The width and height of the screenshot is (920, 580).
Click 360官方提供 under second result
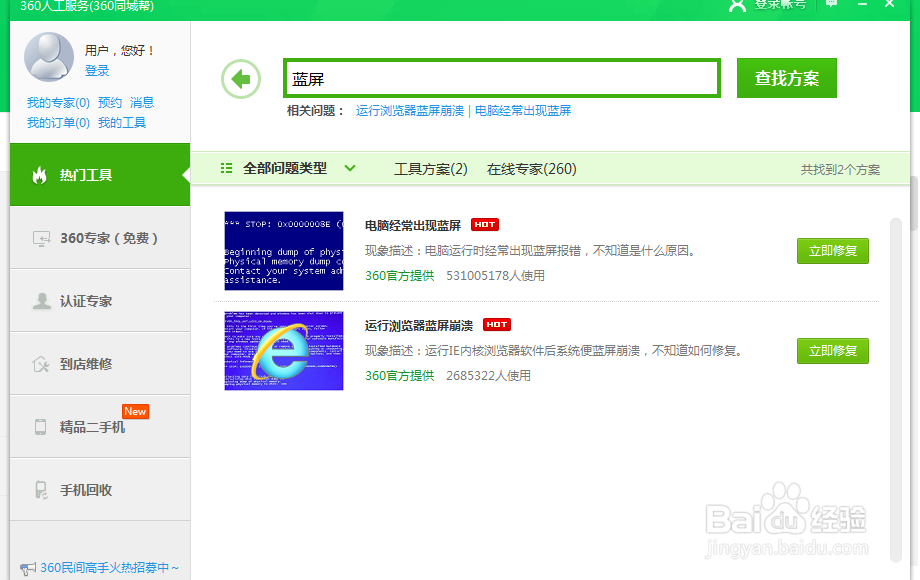400,375
